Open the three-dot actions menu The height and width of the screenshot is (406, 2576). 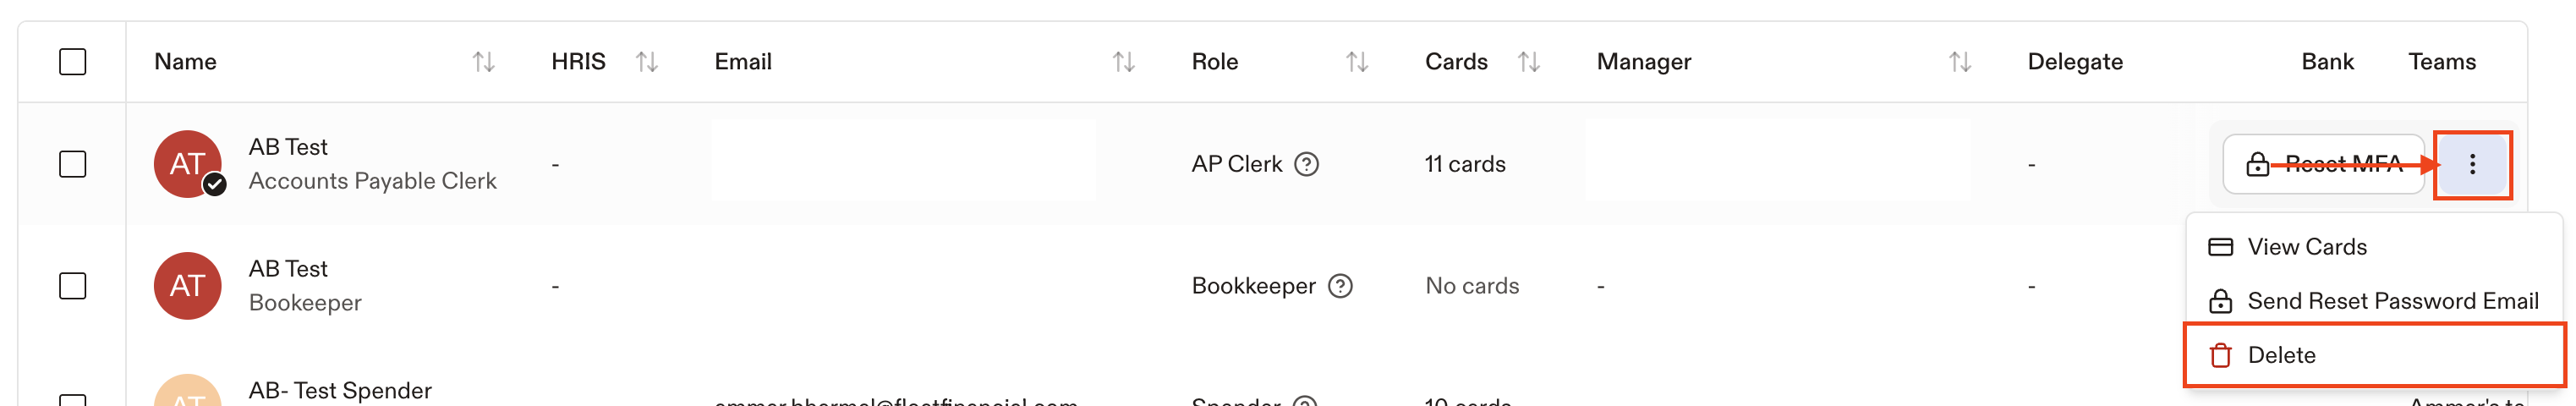(x=2472, y=164)
